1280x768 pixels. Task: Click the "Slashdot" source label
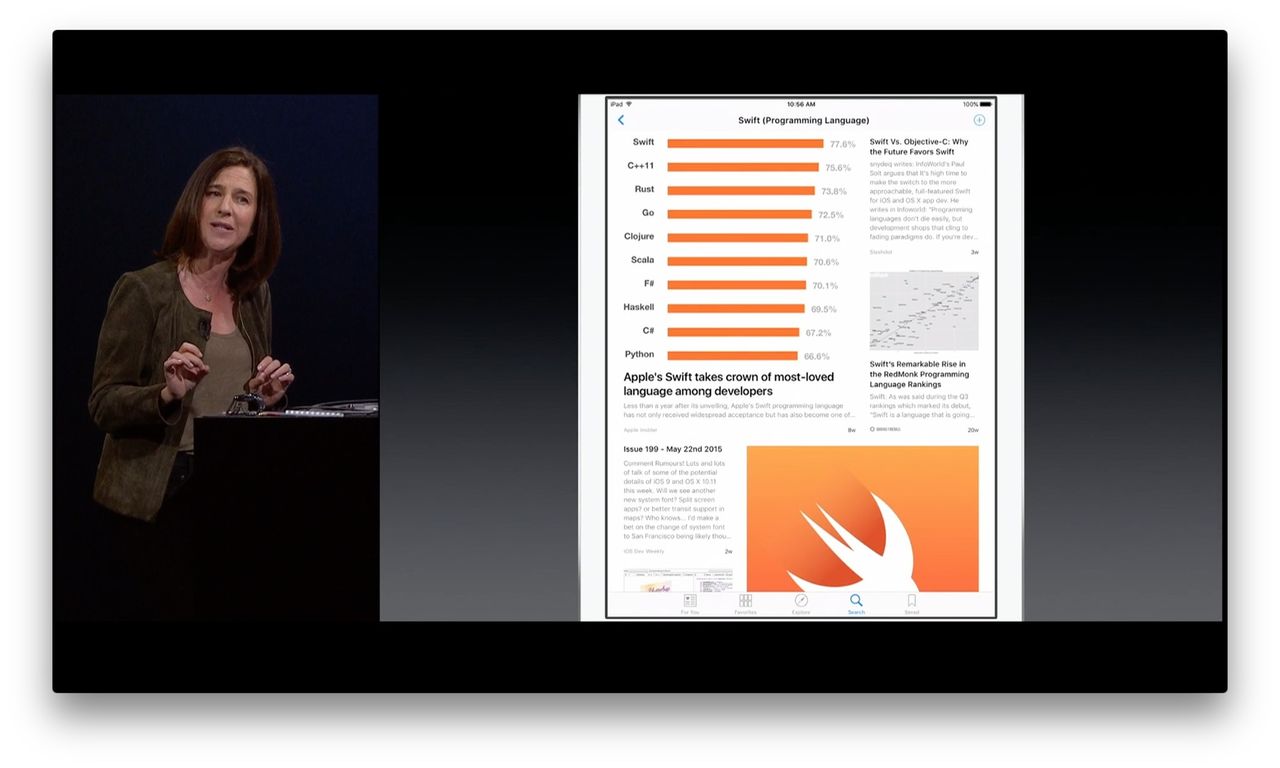pos(881,252)
